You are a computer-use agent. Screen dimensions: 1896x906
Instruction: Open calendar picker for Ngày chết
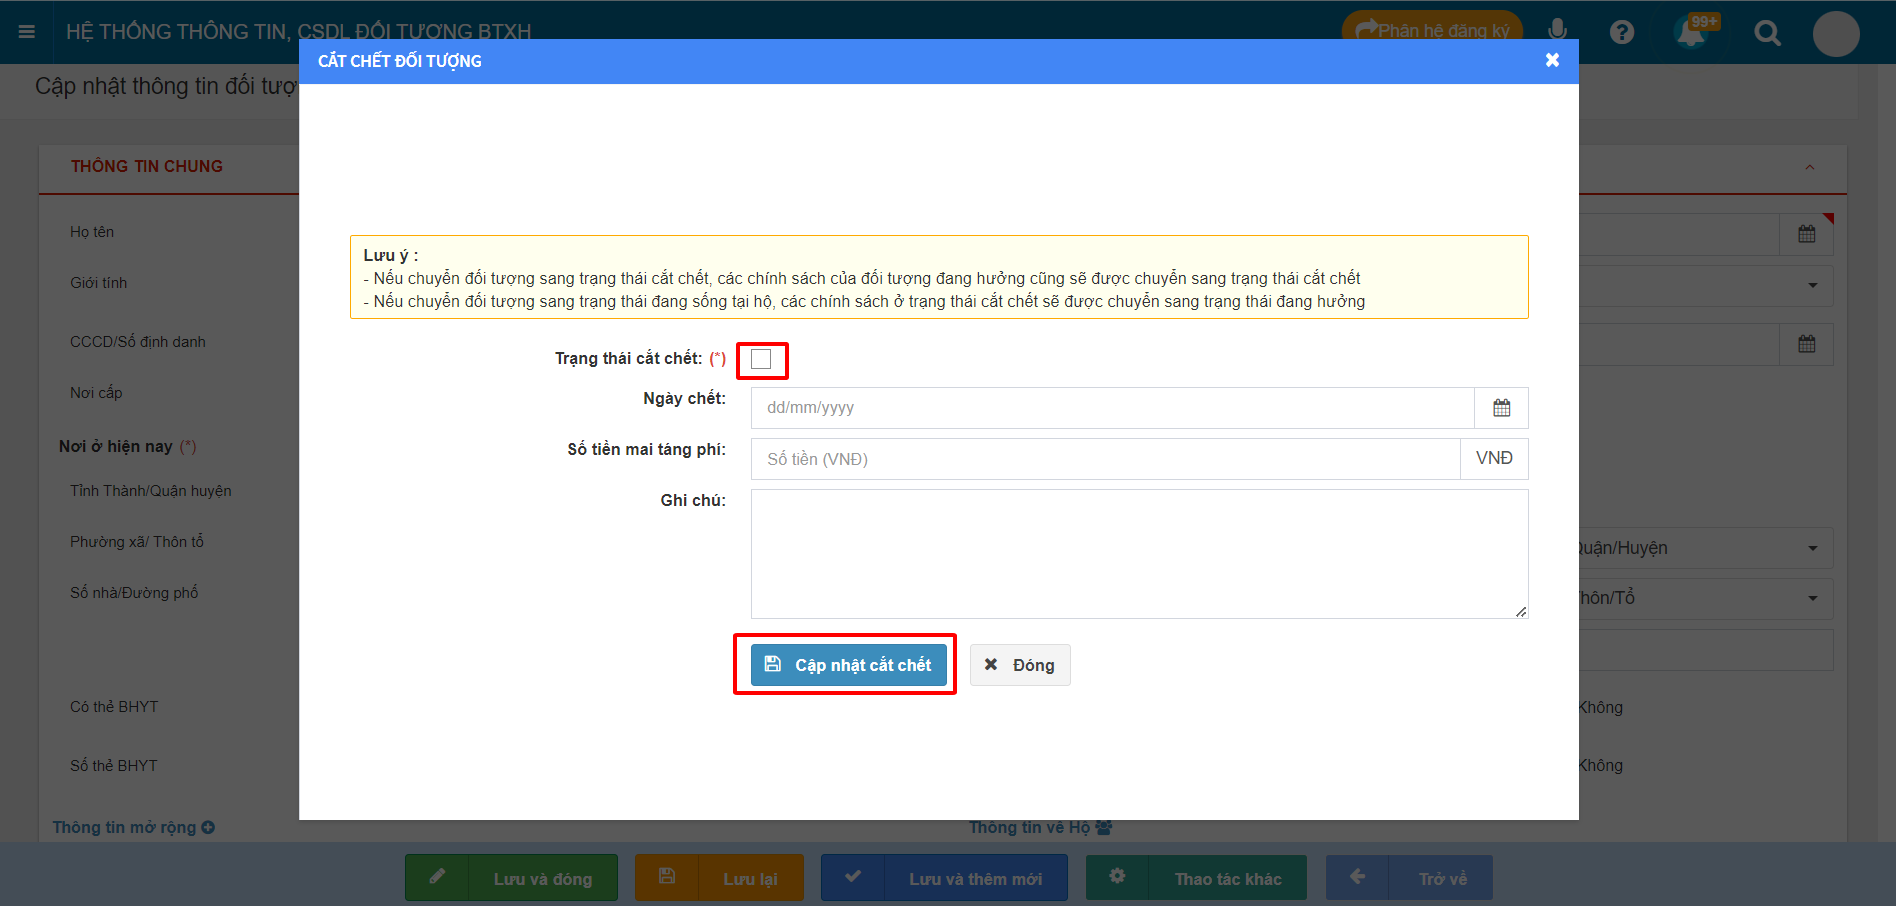[x=1501, y=408]
